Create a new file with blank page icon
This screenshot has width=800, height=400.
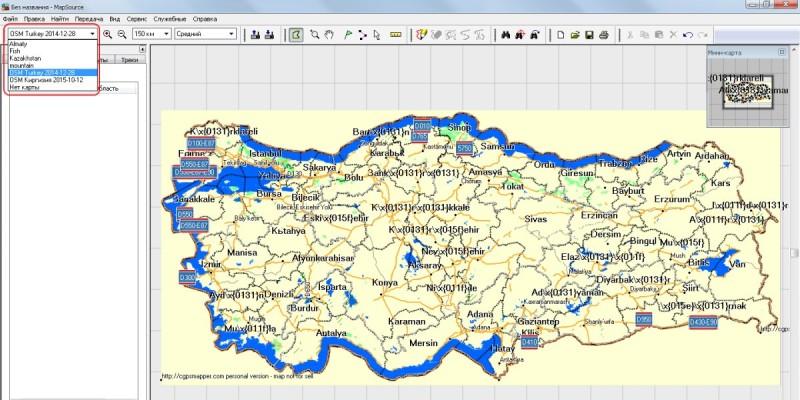[x=560, y=34]
